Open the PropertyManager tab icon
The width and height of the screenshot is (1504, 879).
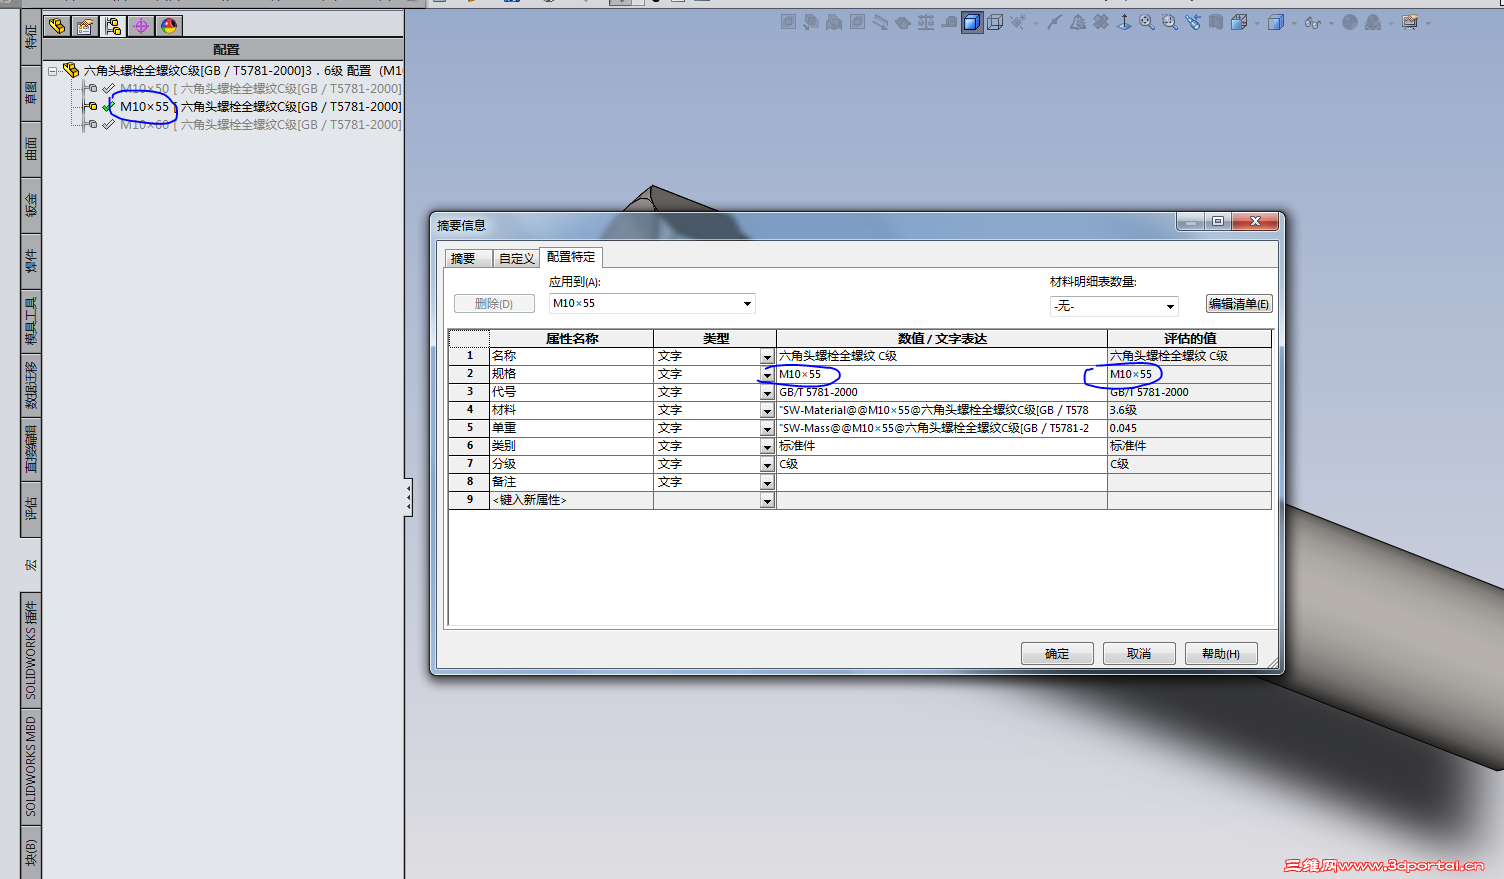point(85,26)
